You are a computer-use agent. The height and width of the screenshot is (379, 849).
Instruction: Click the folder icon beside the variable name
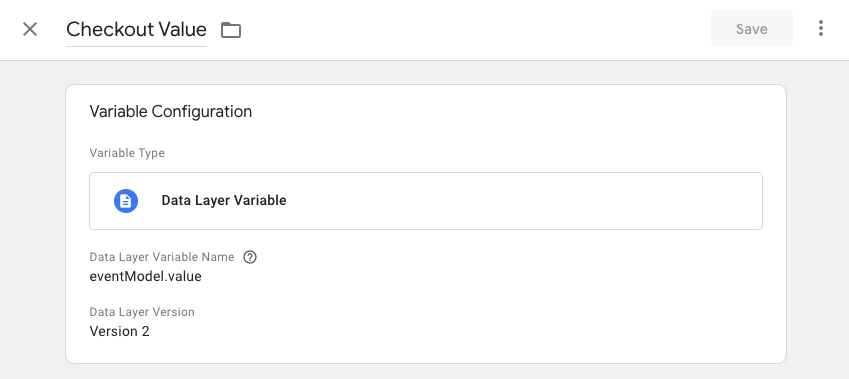(231, 30)
